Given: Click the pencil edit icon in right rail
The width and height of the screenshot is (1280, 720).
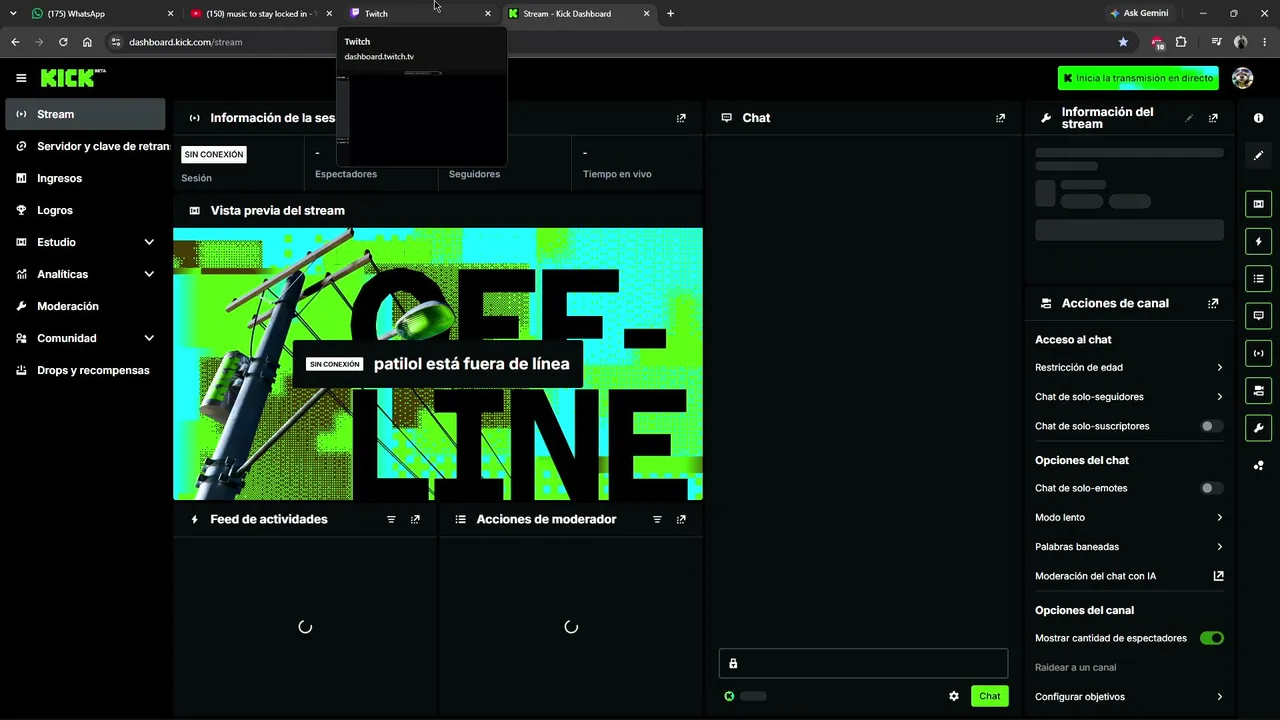Looking at the screenshot, I should (x=1258, y=155).
